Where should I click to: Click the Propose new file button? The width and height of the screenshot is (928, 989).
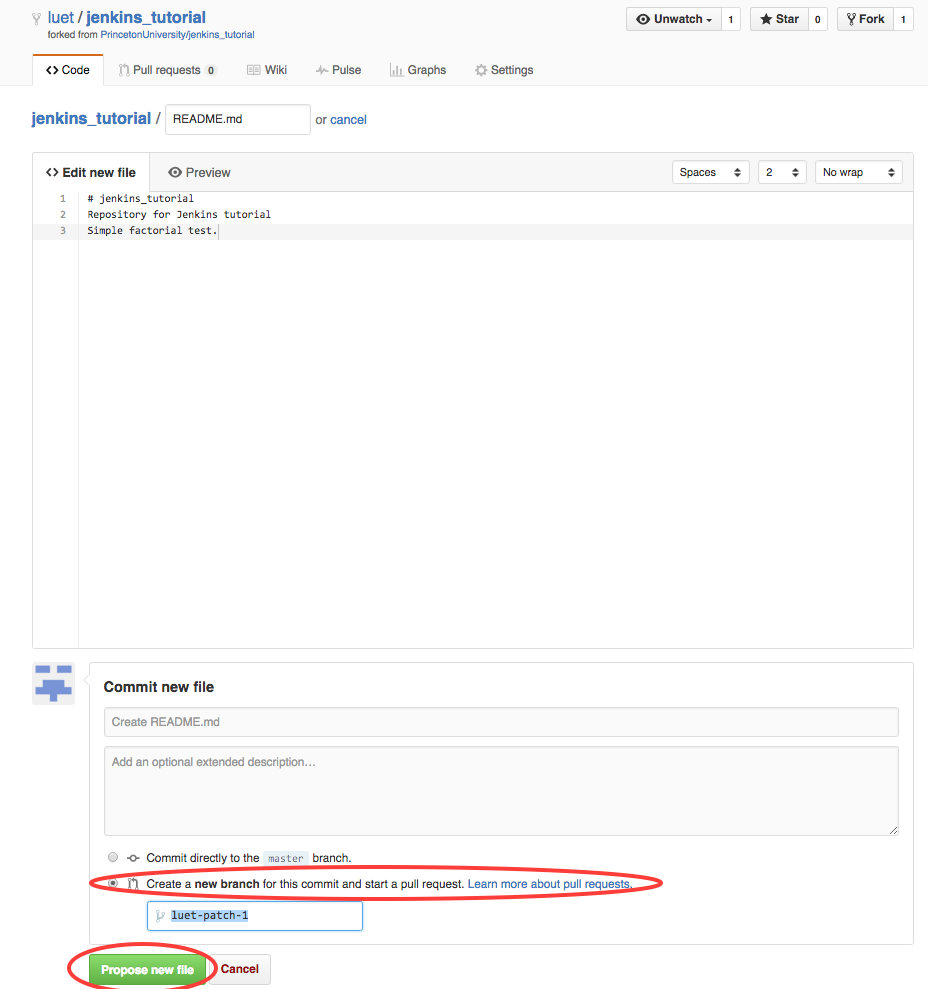click(148, 969)
